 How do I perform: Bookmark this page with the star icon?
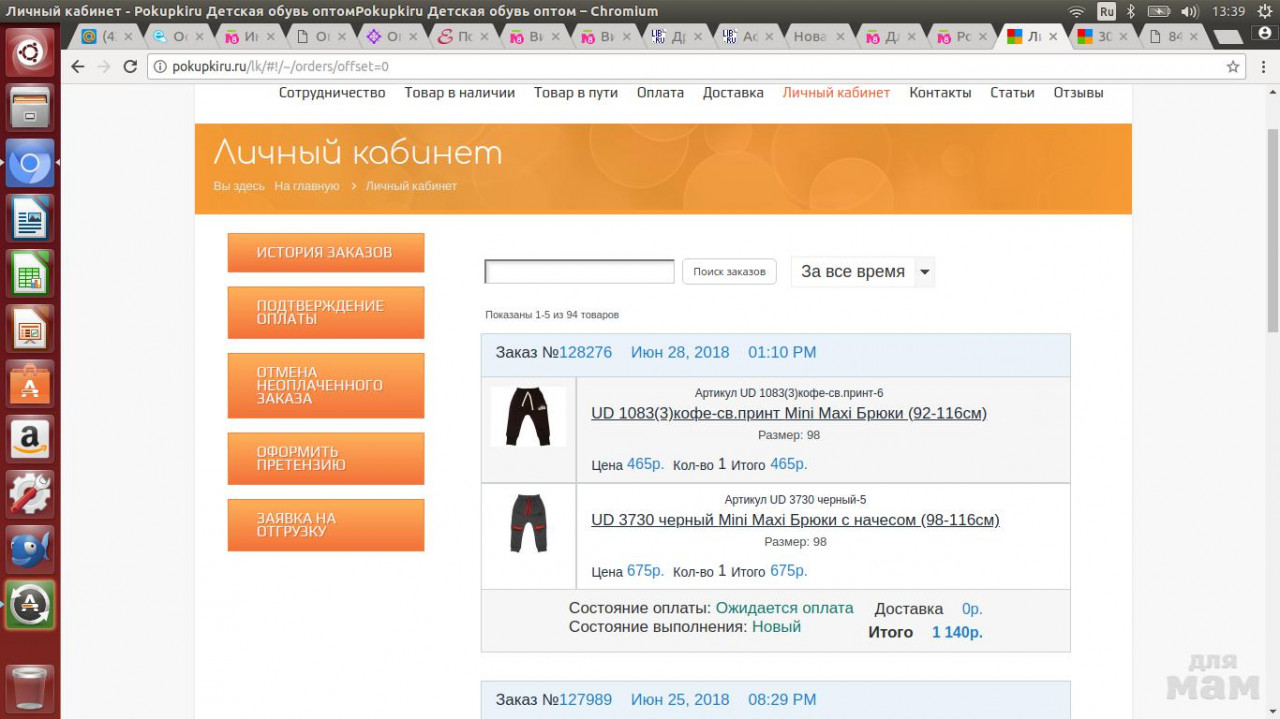(1233, 67)
